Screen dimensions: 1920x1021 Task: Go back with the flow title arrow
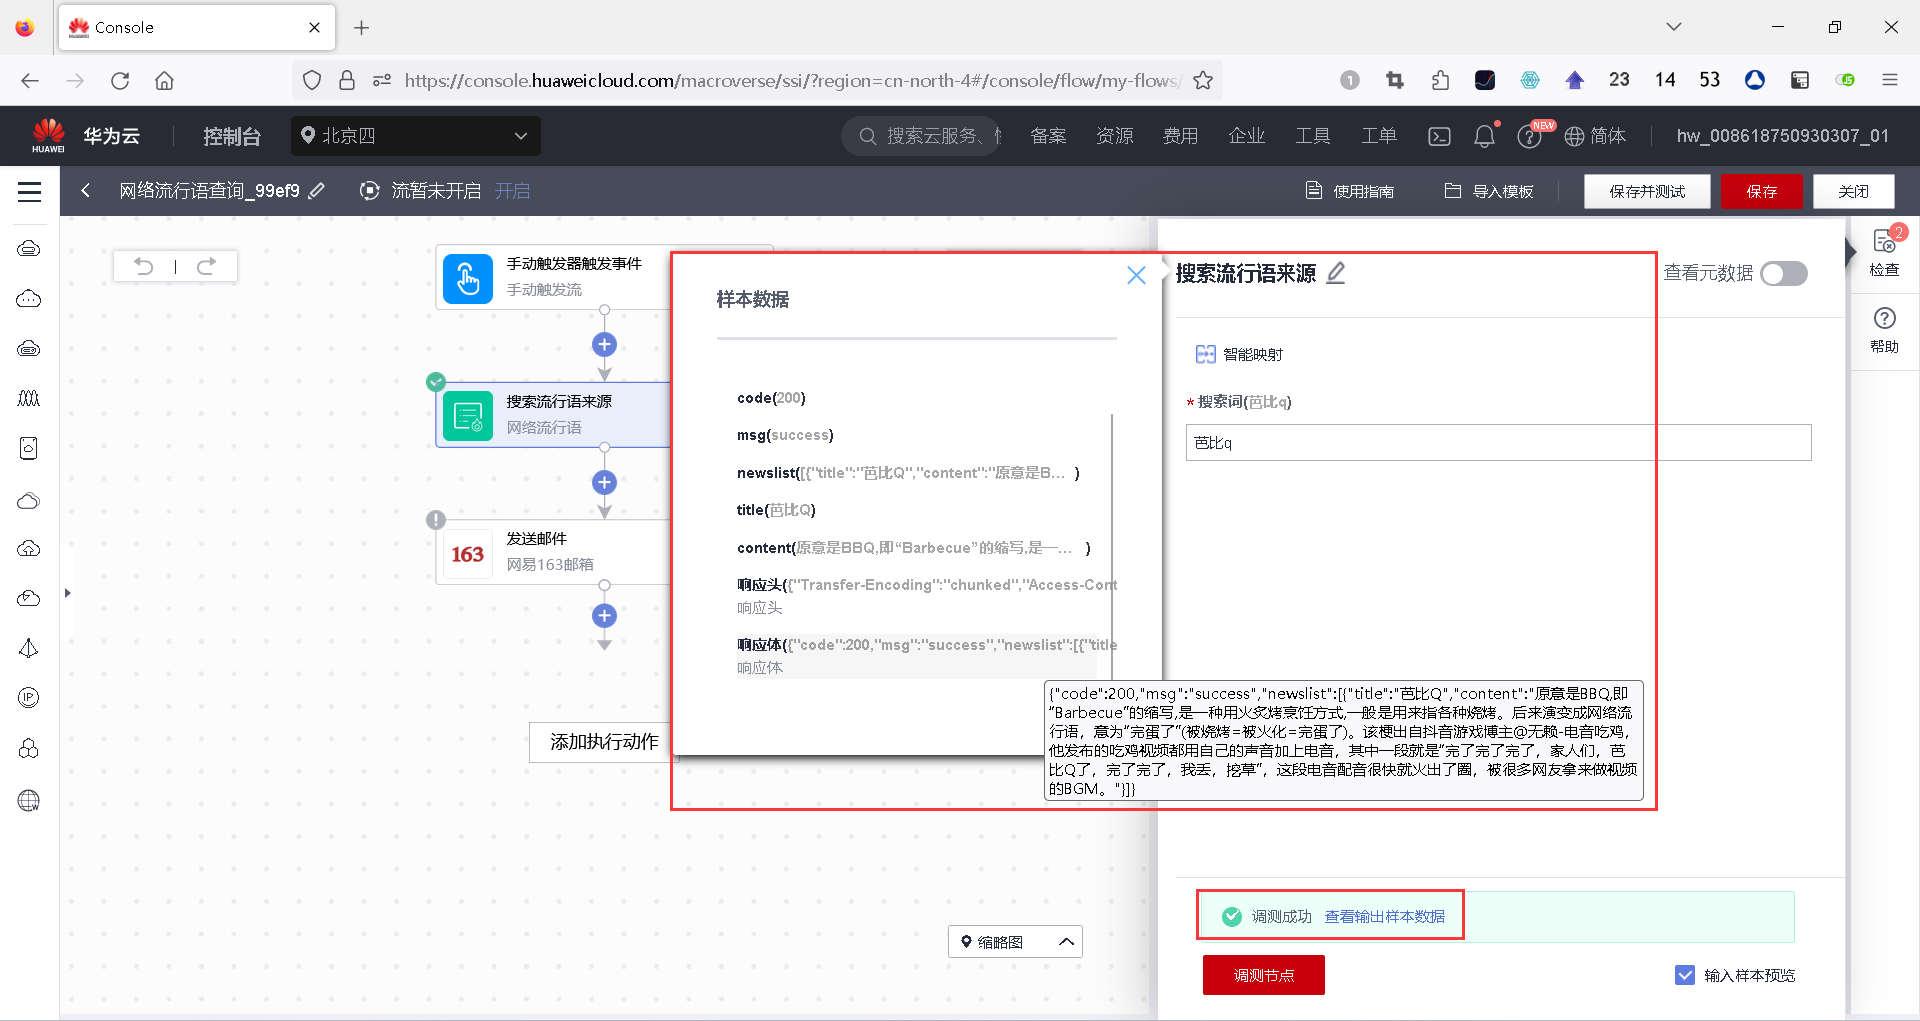click(86, 191)
